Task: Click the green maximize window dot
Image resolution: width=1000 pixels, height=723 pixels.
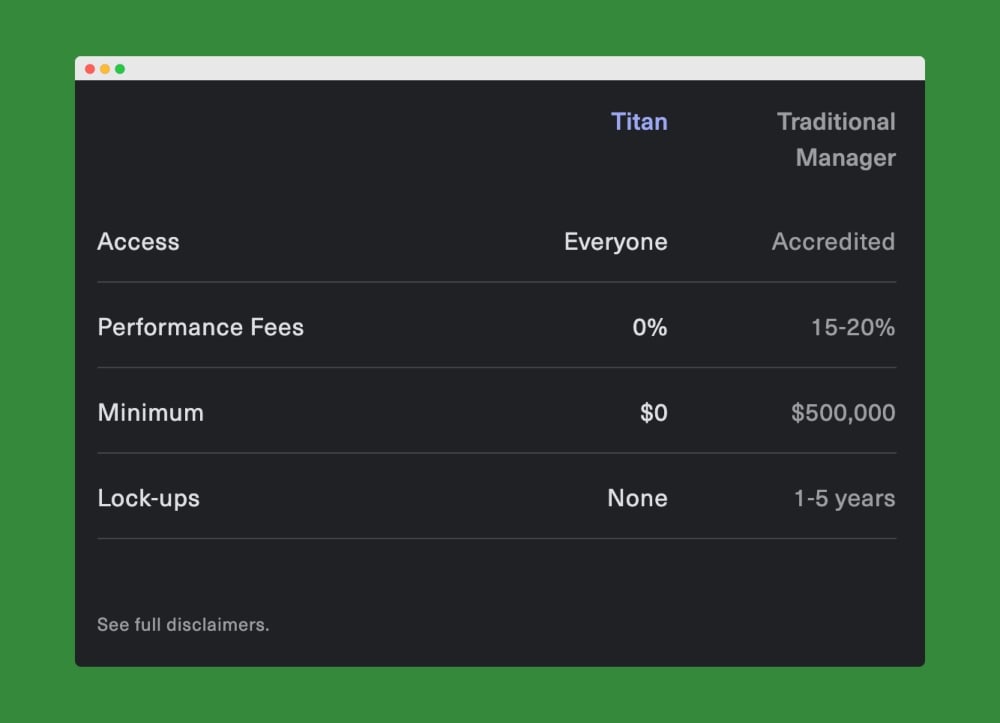Action: [x=120, y=69]
